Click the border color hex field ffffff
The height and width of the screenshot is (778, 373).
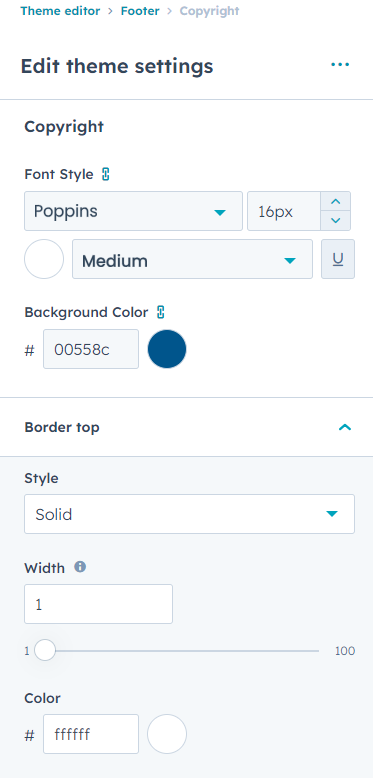(91, 734)
